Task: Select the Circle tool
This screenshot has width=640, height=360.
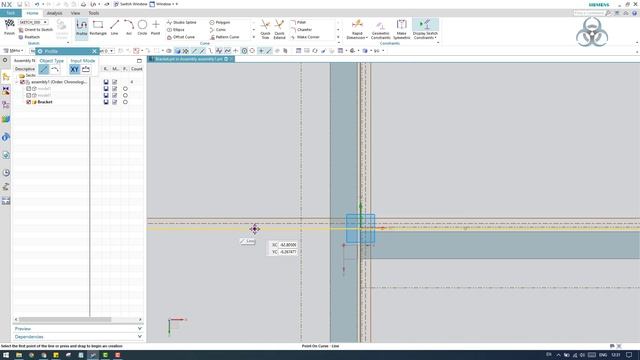Action: (x=142, y=28)
